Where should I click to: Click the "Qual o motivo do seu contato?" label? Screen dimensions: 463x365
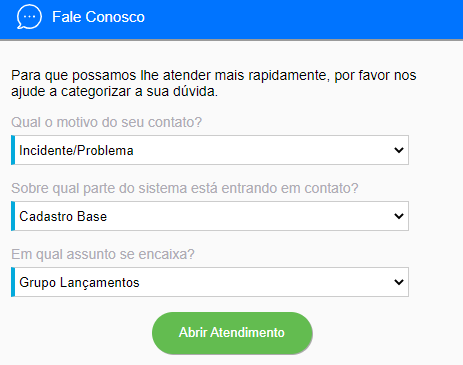pyautogui.click(x=107, y=122)
